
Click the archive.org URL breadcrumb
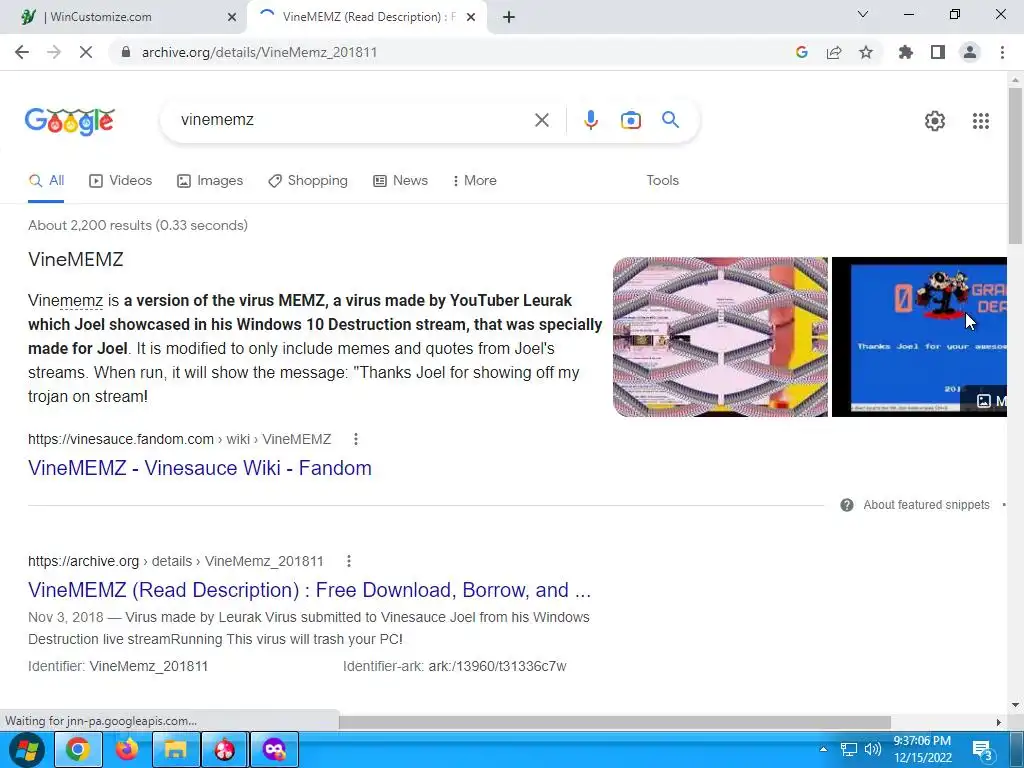pos(176,562)
